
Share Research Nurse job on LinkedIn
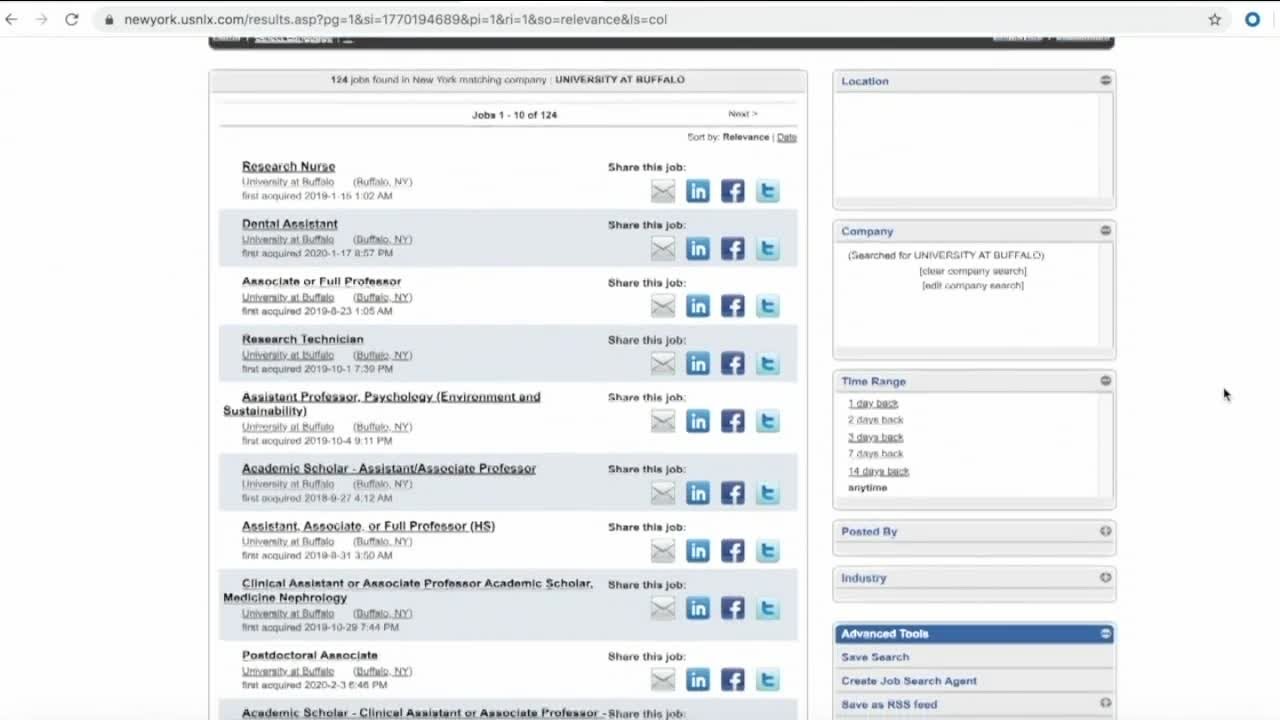(x=698, y=191)
